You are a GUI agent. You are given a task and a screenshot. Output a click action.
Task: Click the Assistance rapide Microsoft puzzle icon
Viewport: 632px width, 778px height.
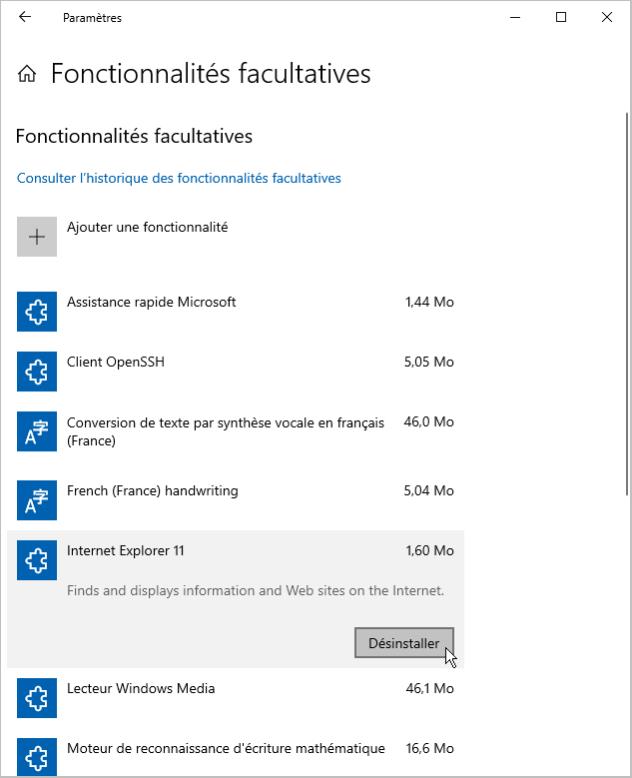(x=37, y=312)
